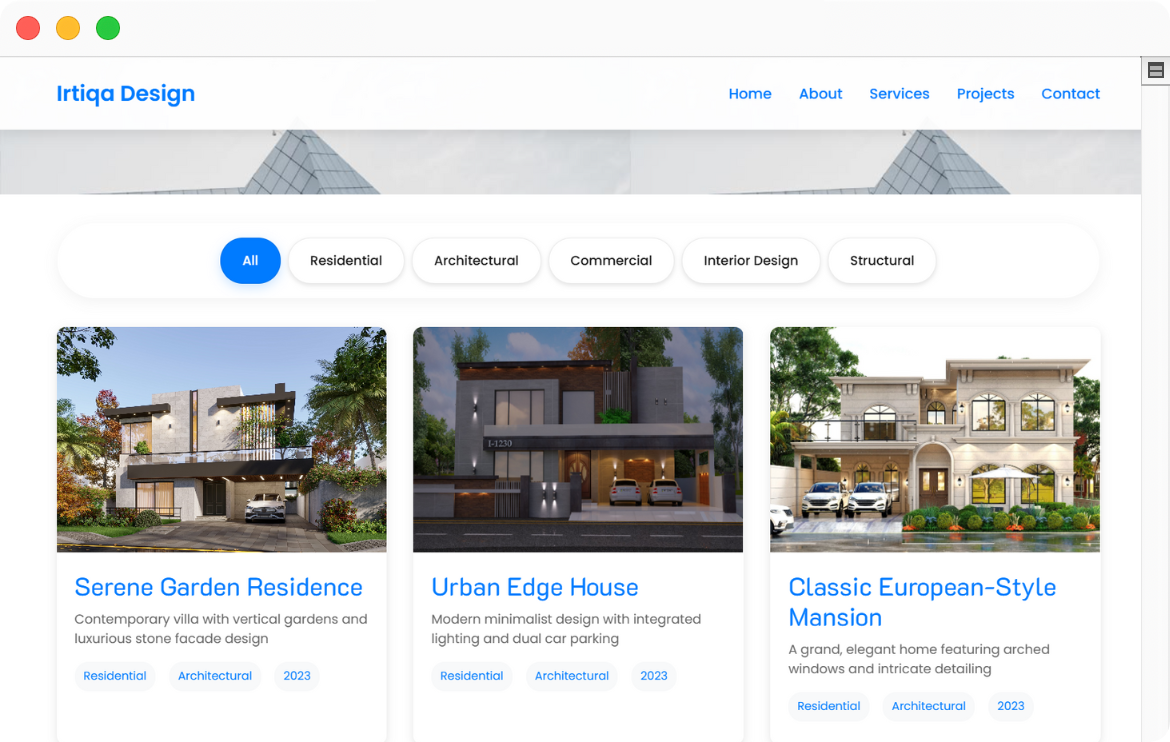
Task: Select 2023 tag on Classic European-Style Mansion
Action: point(1011,706)
